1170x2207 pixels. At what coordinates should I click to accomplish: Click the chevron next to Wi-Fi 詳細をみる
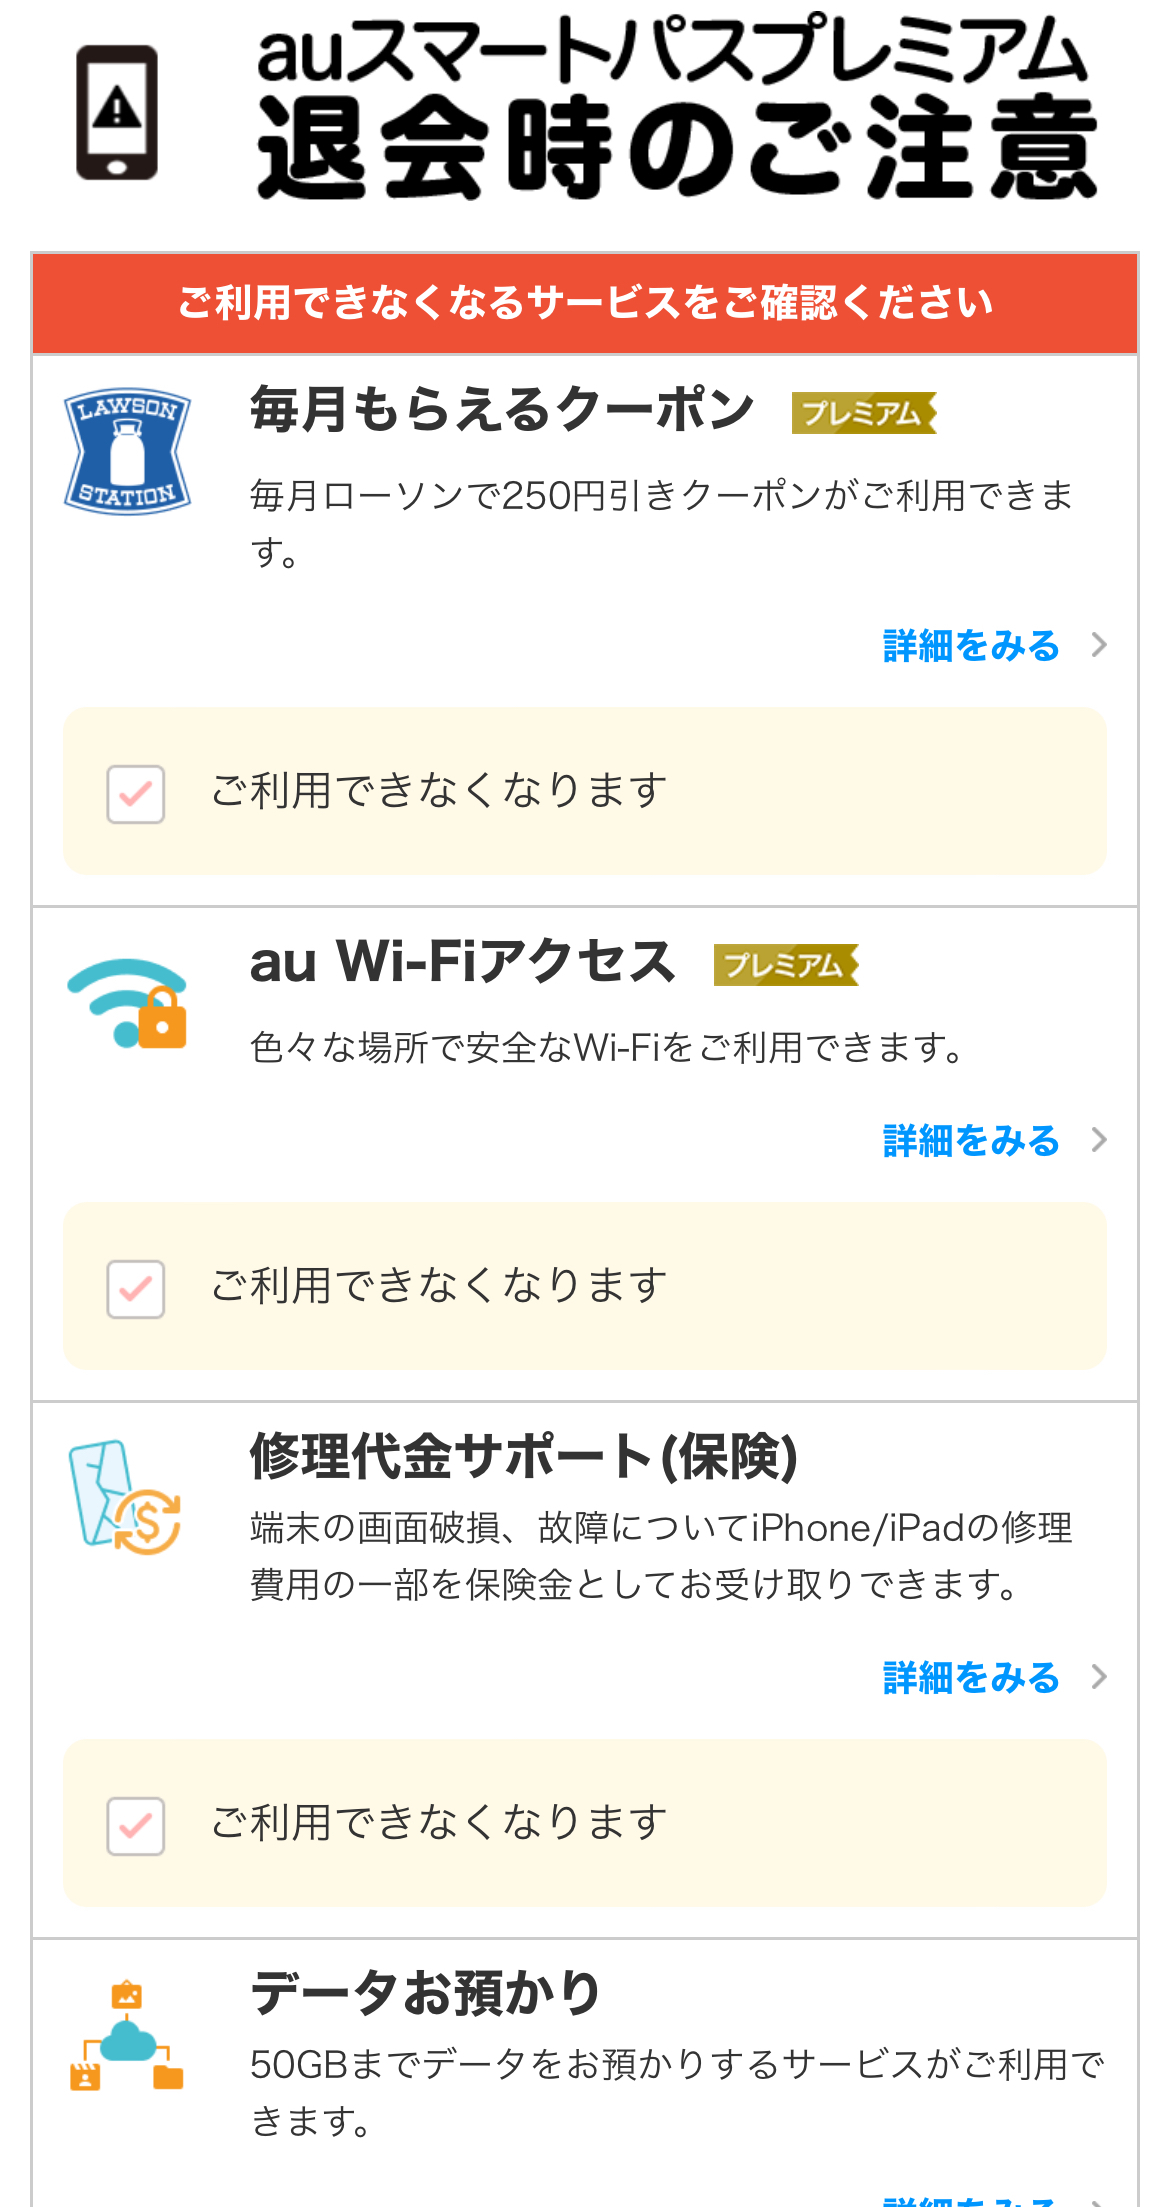point(1099,1140)
